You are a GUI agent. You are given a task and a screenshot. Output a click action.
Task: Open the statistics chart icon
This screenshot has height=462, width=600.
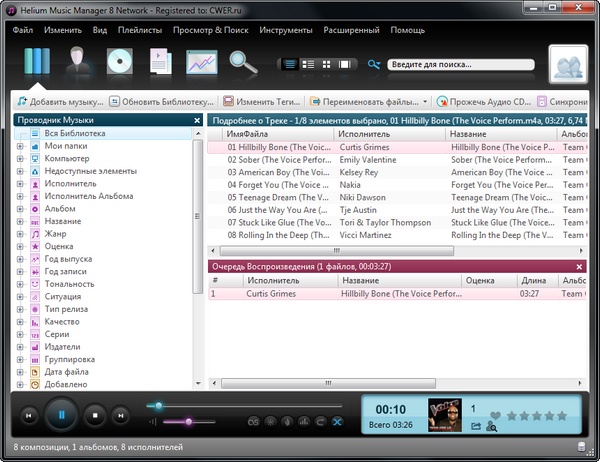coord(202,62)
